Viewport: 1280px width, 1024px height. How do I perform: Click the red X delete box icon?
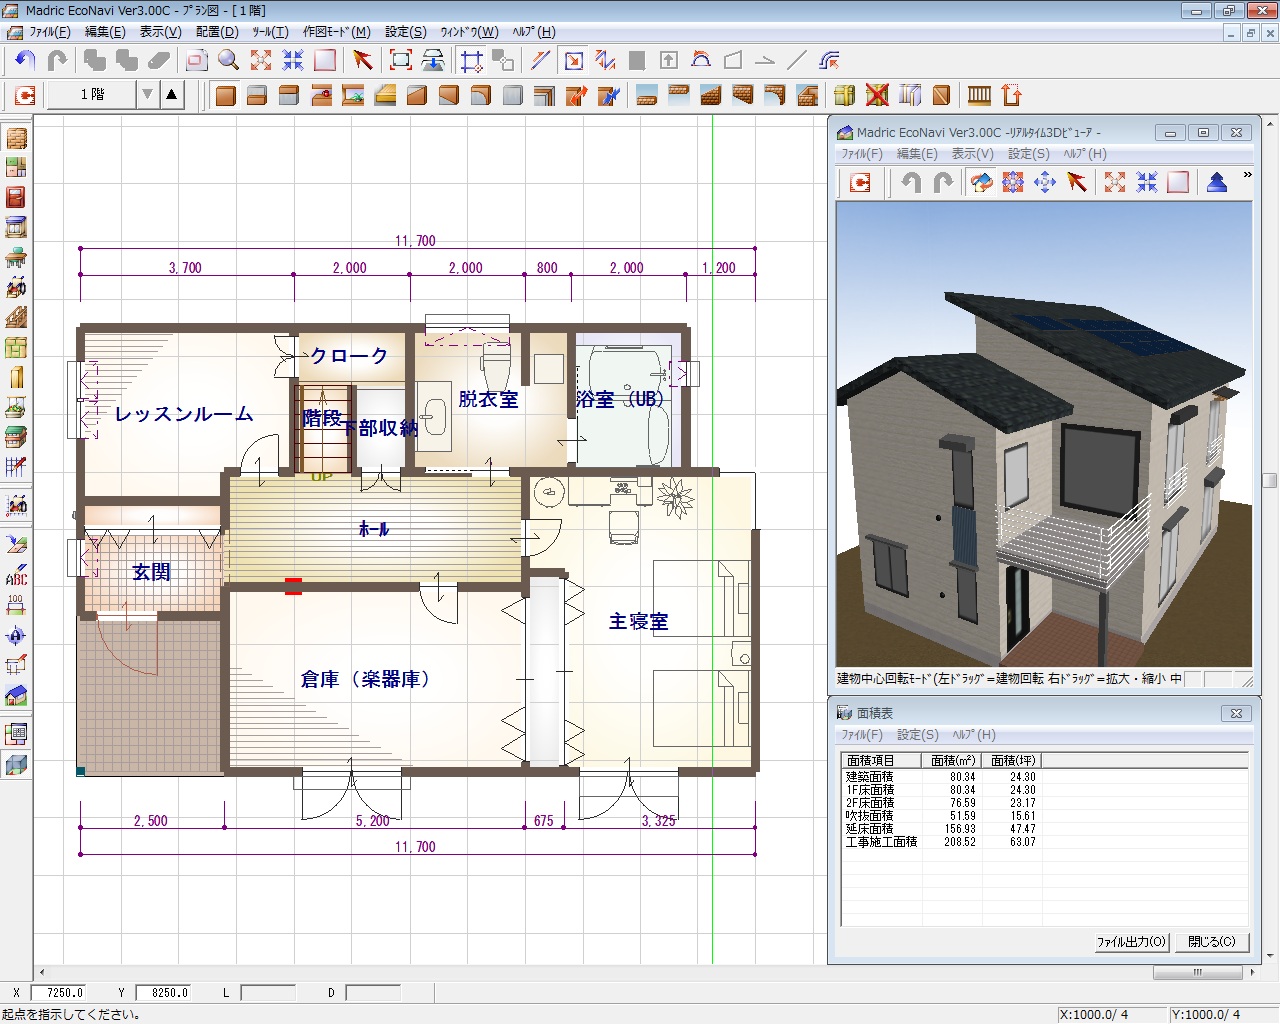(877, 96)
